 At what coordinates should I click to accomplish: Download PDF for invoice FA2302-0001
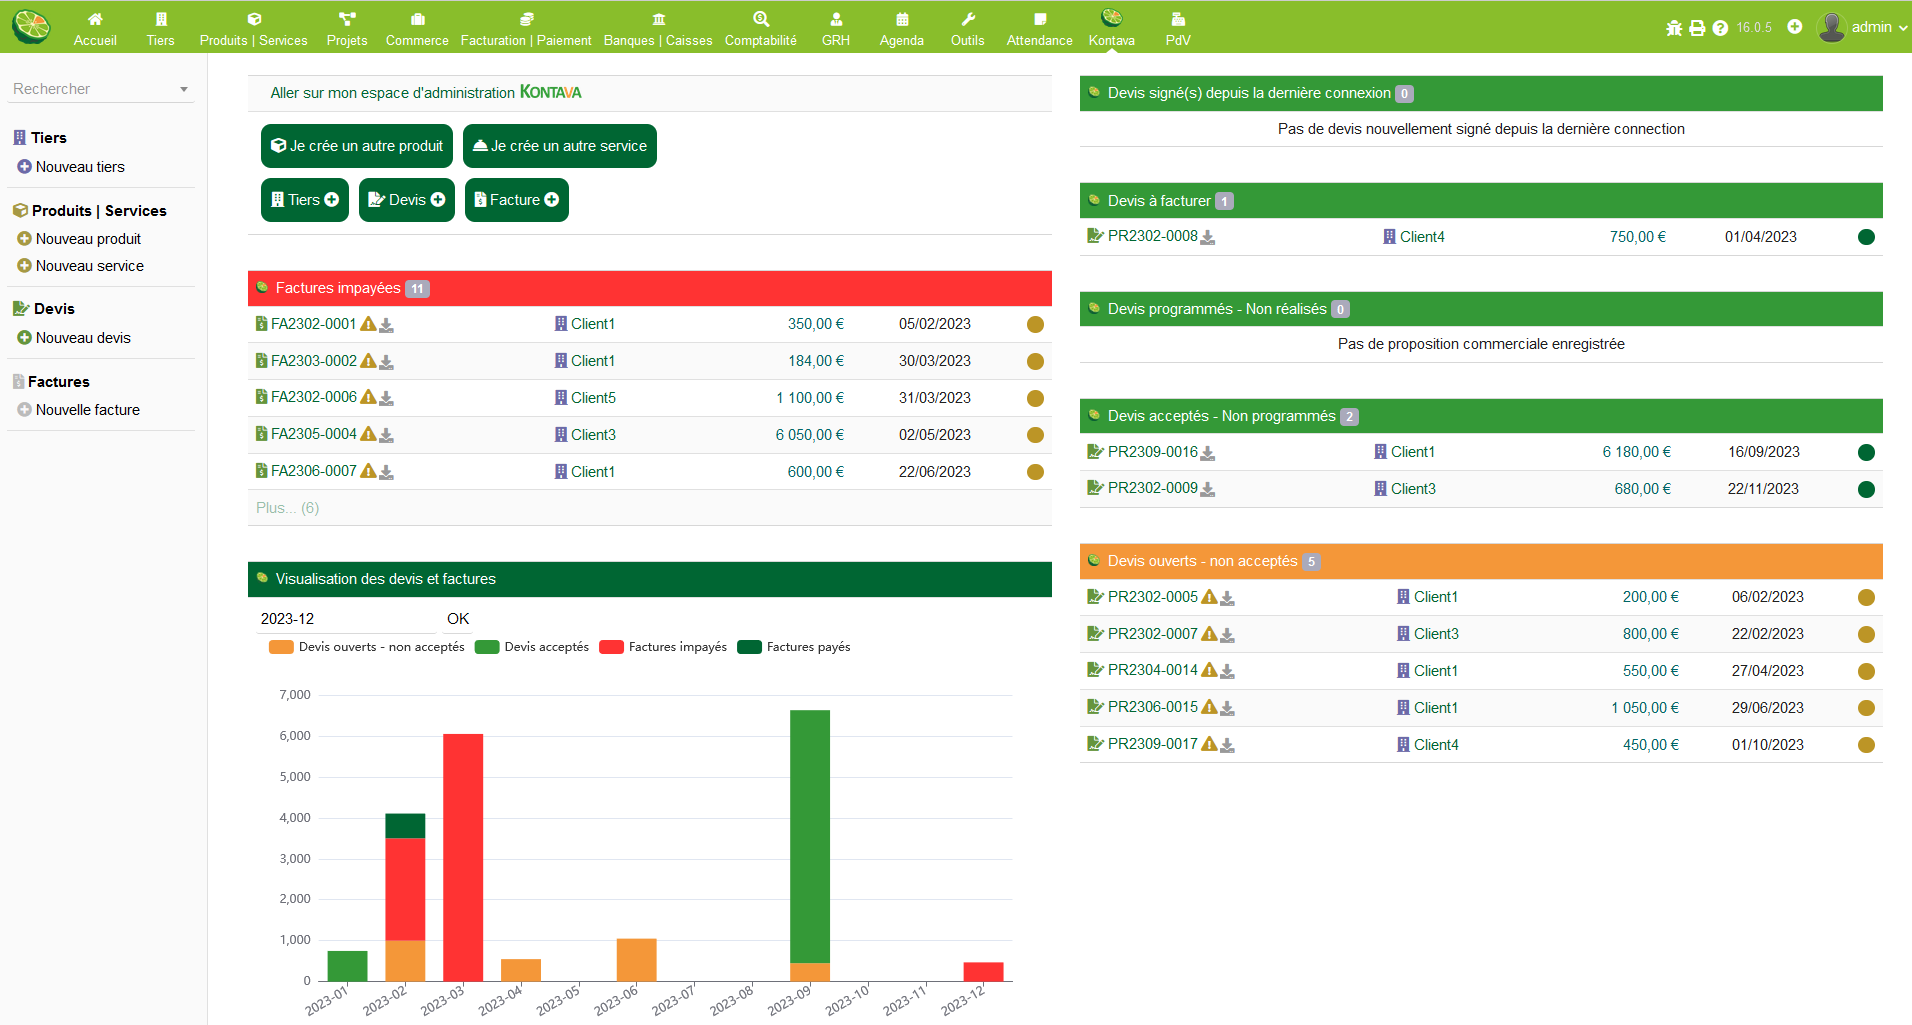click(x=387, y=325)
